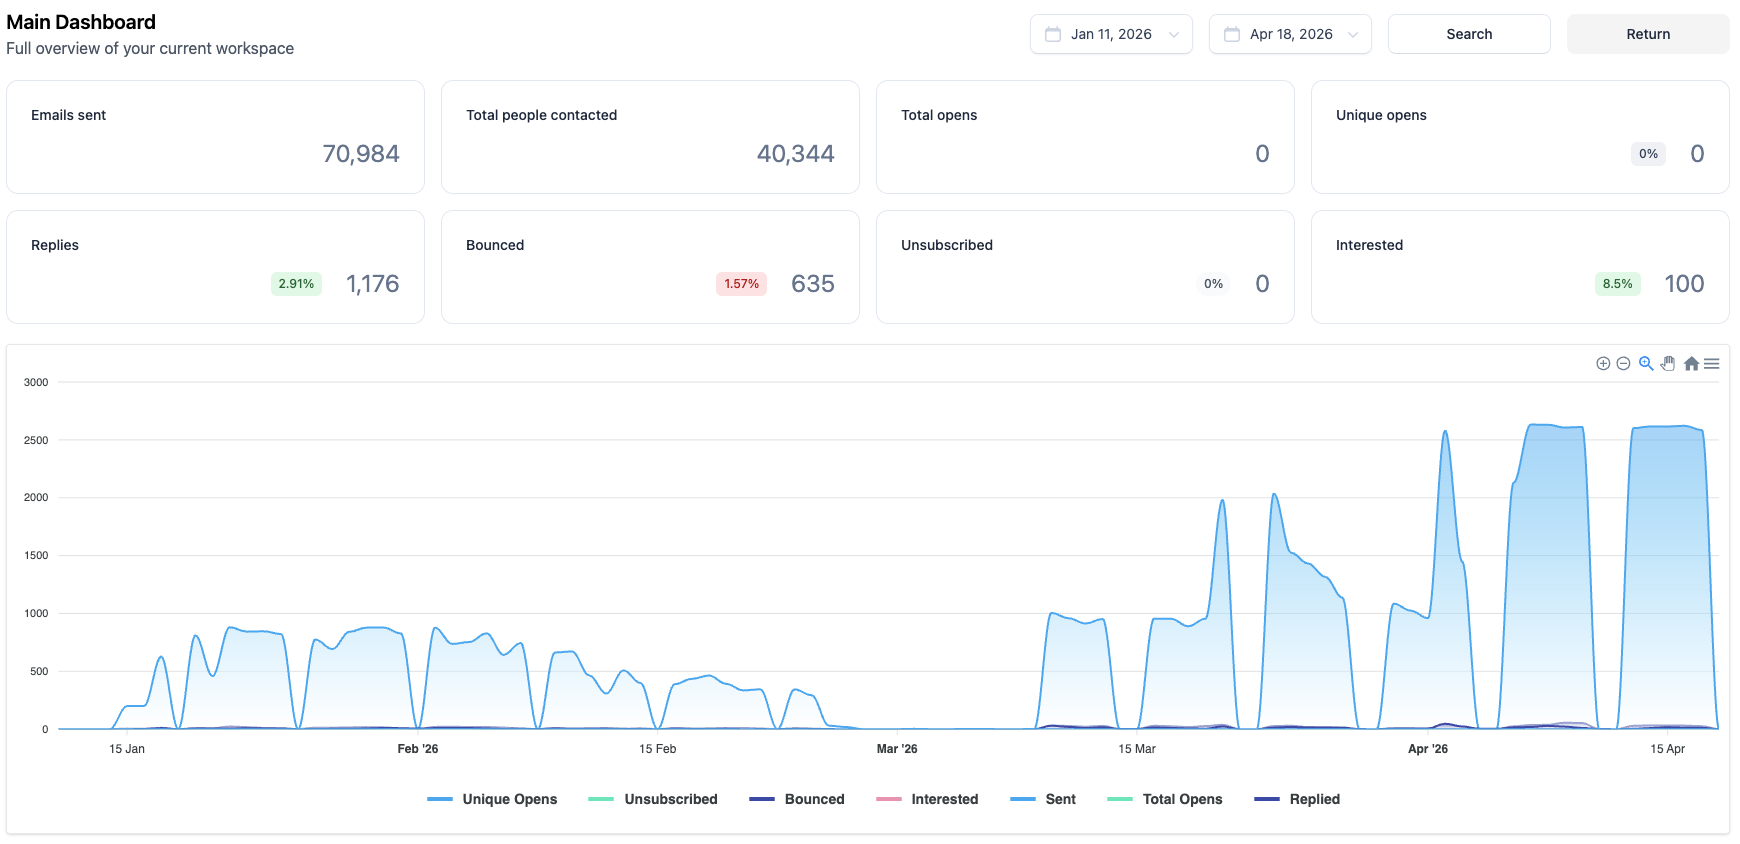This screenshot has height=844, width=1740.
Task: Select the chart panning hand tool
Action: (x=1668, y=364)
